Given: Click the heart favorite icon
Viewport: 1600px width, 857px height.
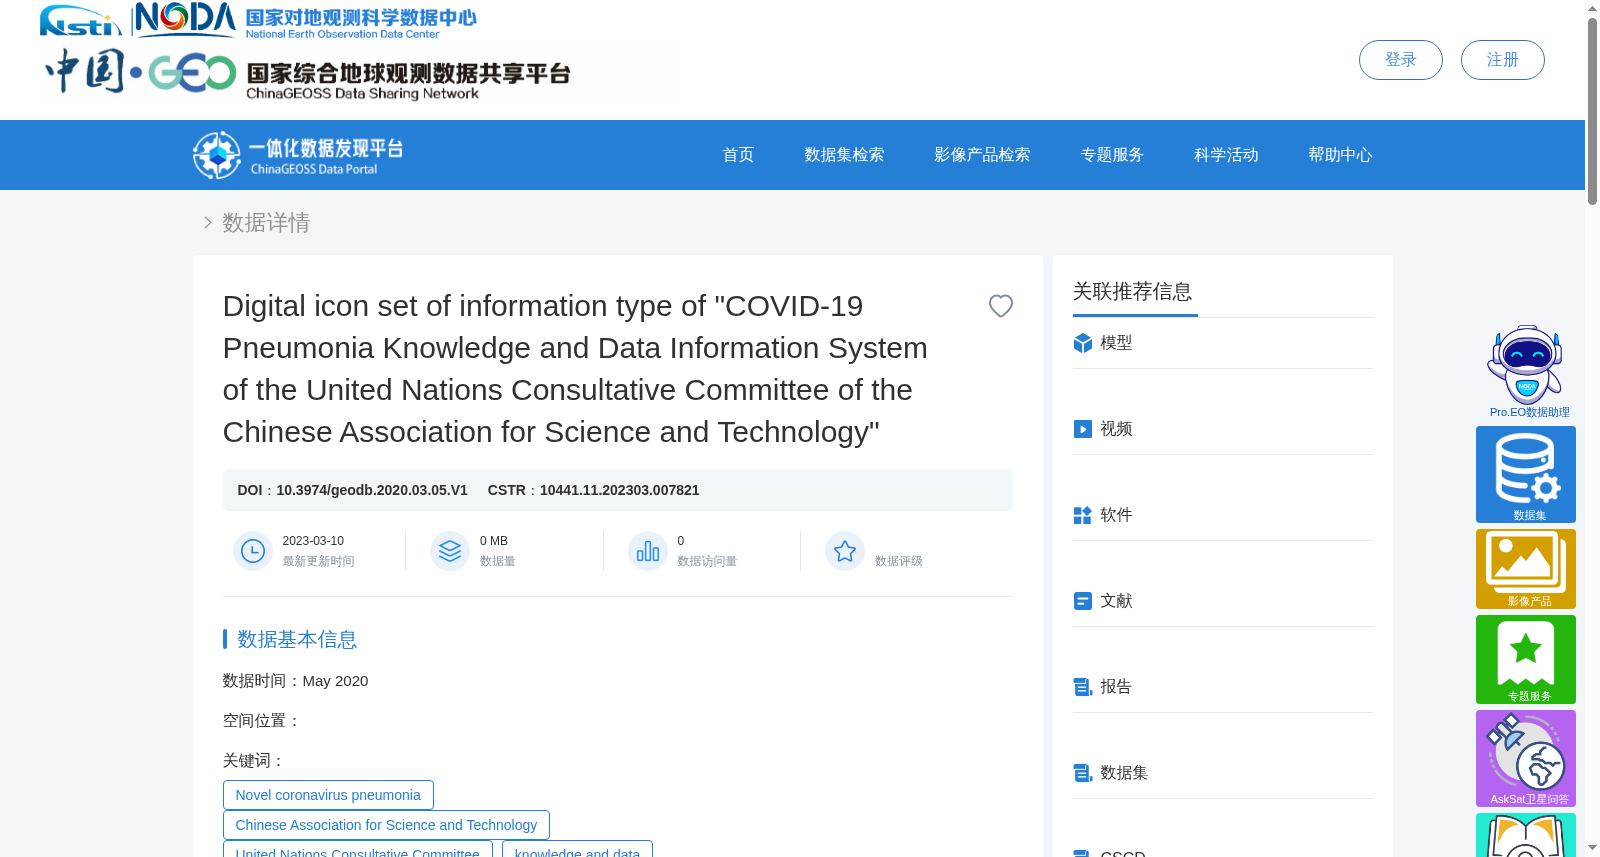Looking at the screenshot, I should click(1000, 306).
